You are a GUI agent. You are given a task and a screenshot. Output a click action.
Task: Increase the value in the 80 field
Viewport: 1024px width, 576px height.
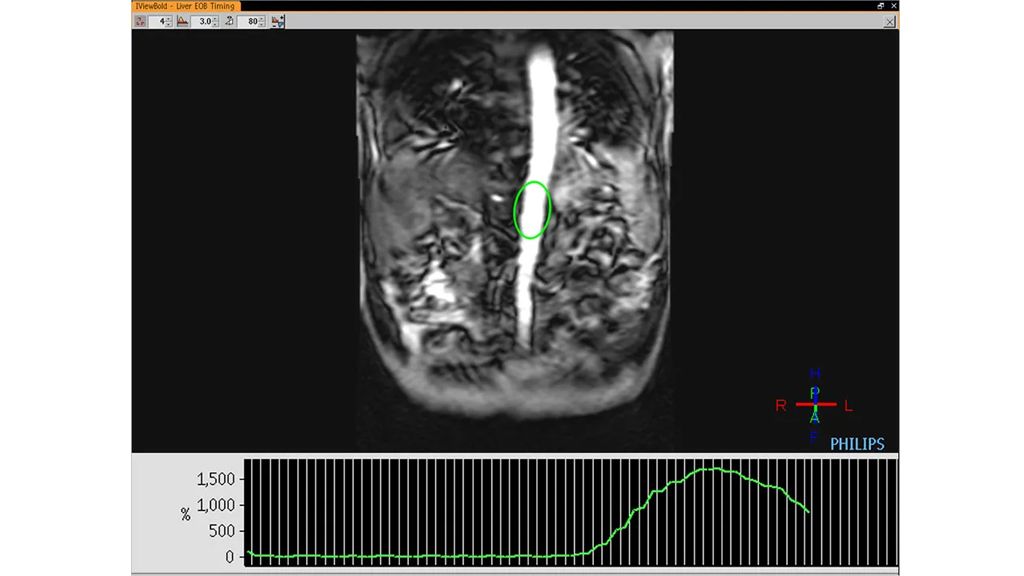(x=263, y=19)
